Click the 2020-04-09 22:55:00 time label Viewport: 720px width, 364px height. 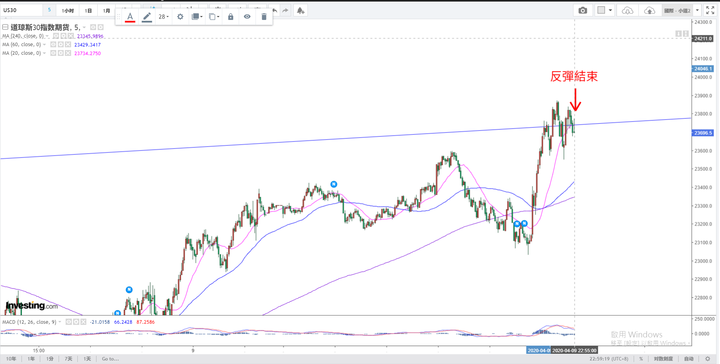[x=574, y=350]
